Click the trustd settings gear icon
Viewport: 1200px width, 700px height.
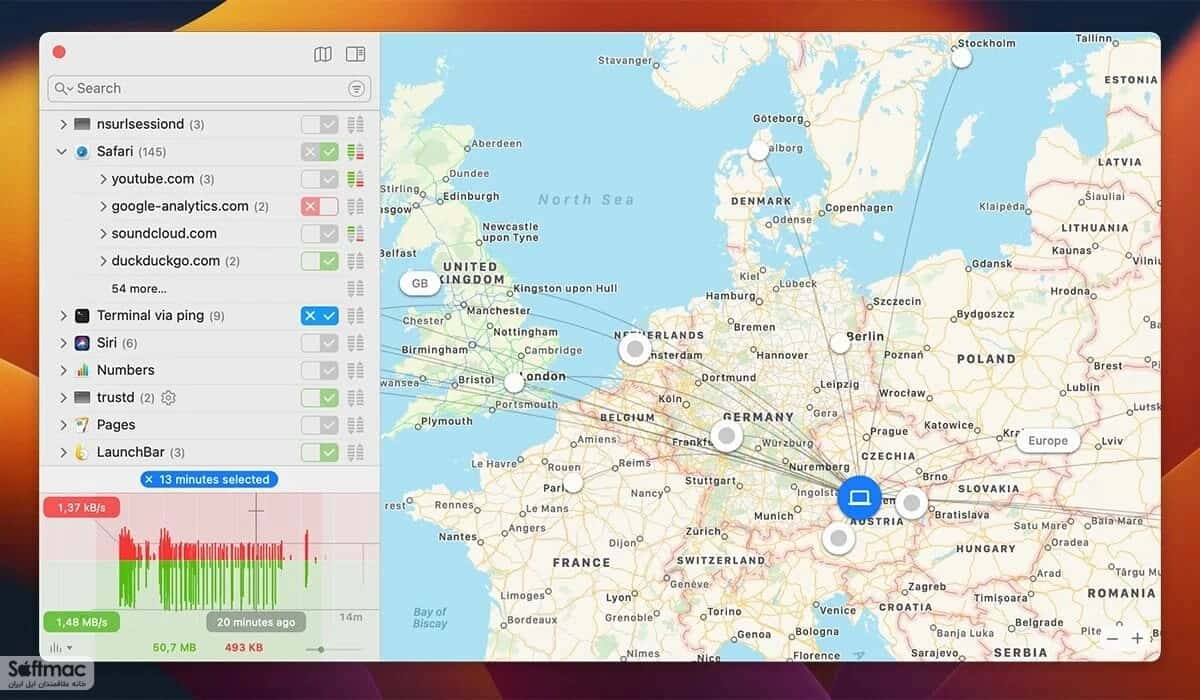168,398
